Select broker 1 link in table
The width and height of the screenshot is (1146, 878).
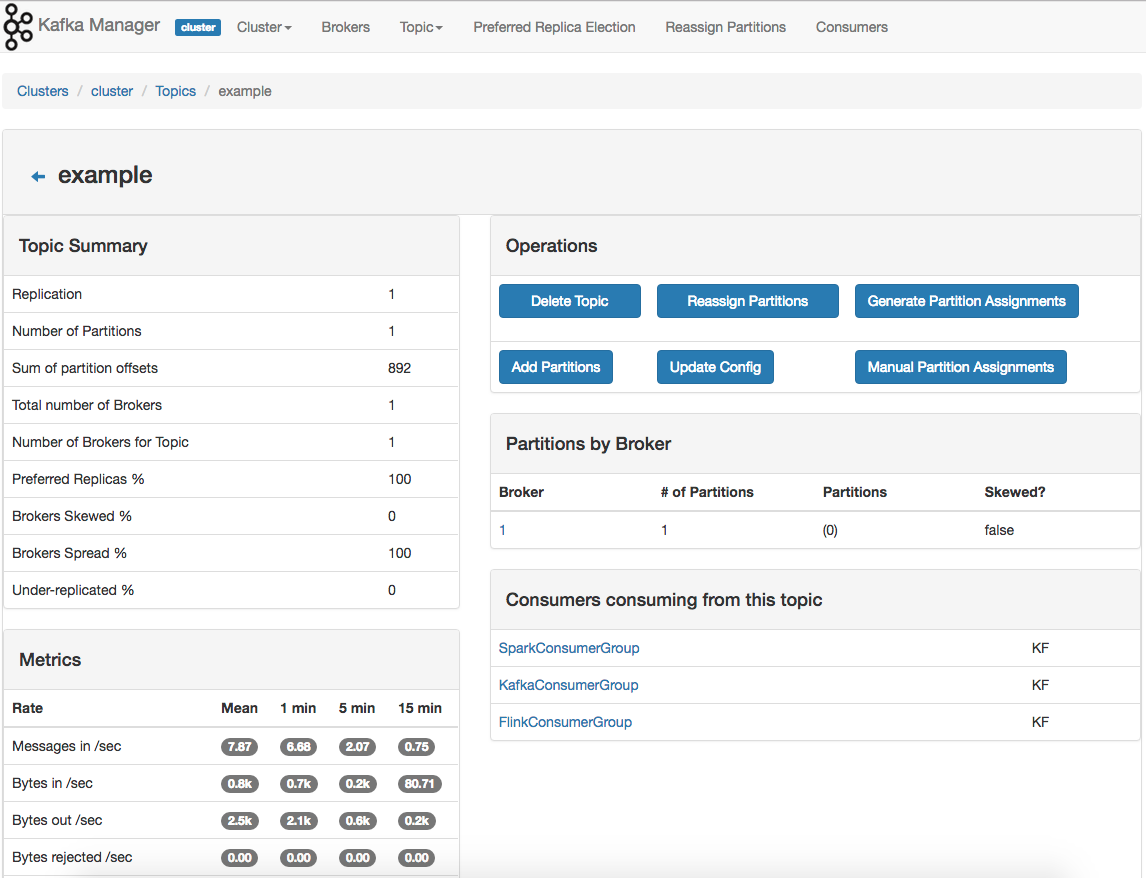click(x=503, y=530)
